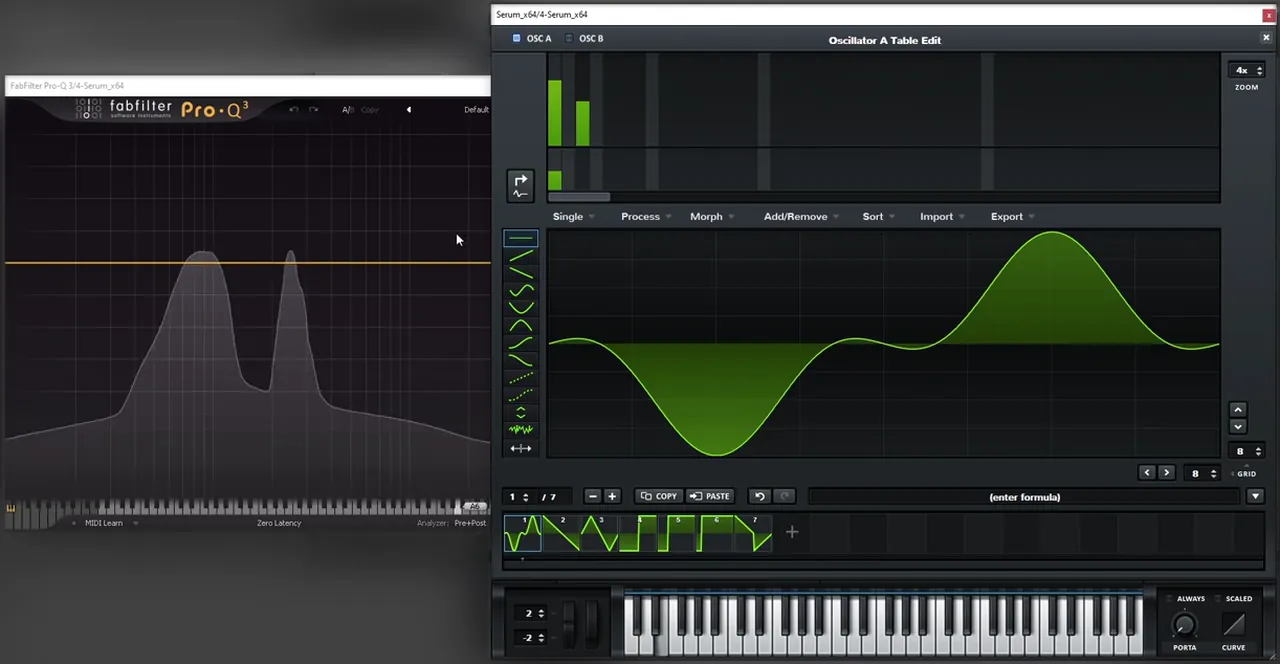
Task: Turn the PORTA knob
Action: (x=1184, y=626)
